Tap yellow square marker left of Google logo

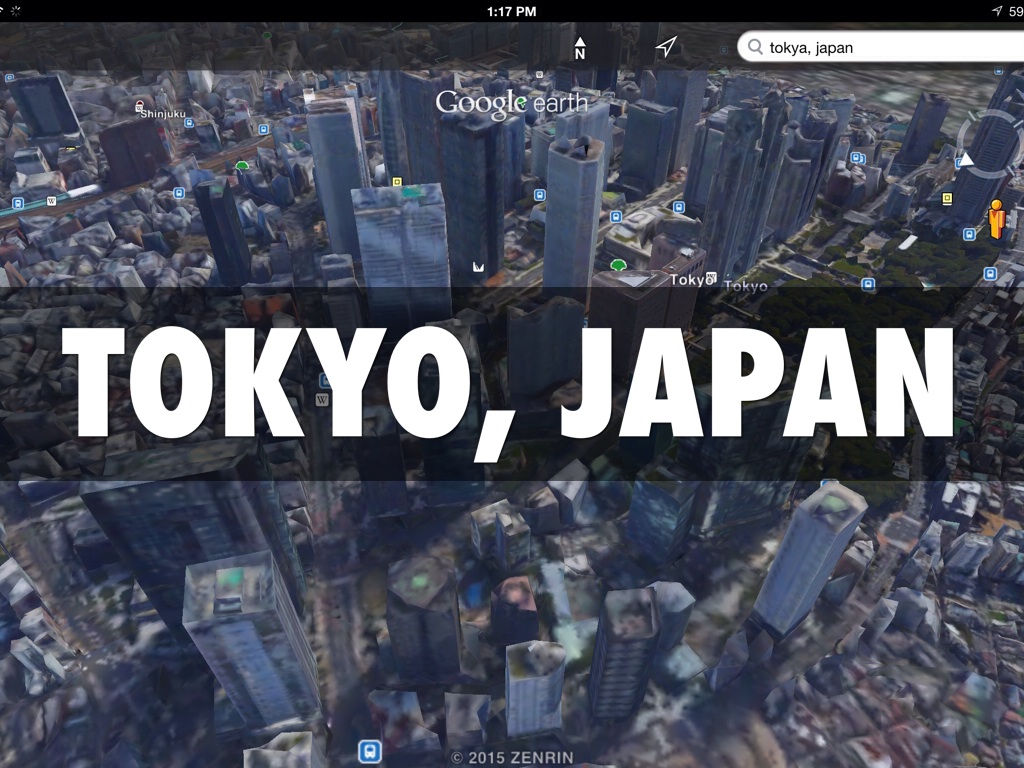point(397,182)
